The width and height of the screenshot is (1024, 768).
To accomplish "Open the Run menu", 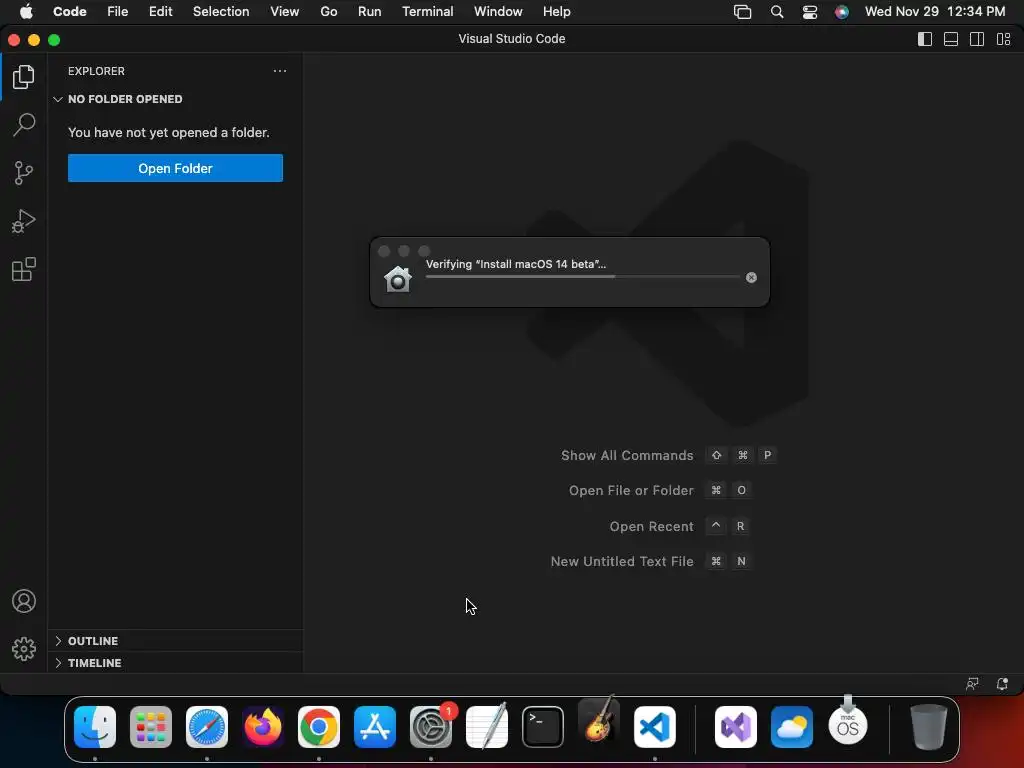I will point(370,12).
